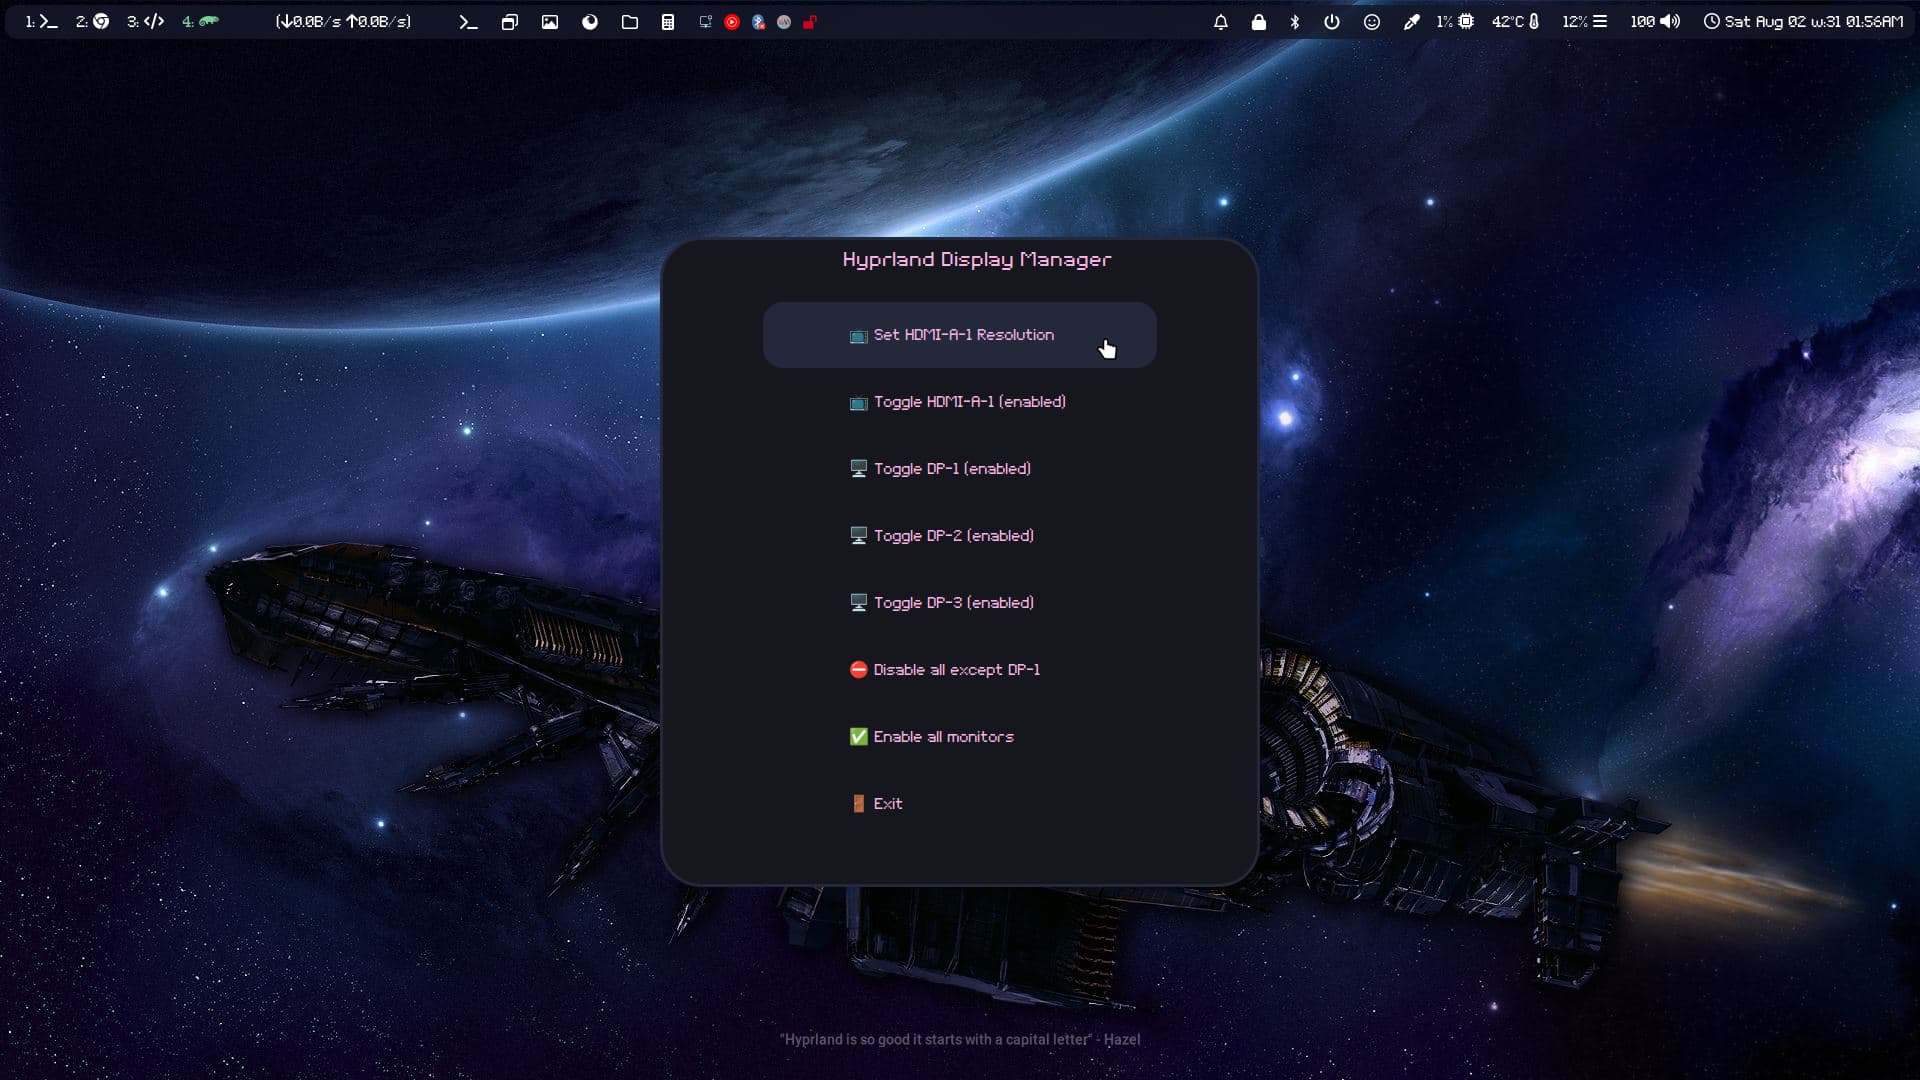Screen dimensions: 1920x1080
Task: Open the power menu icon
Action: click(x=1332, y=22)
